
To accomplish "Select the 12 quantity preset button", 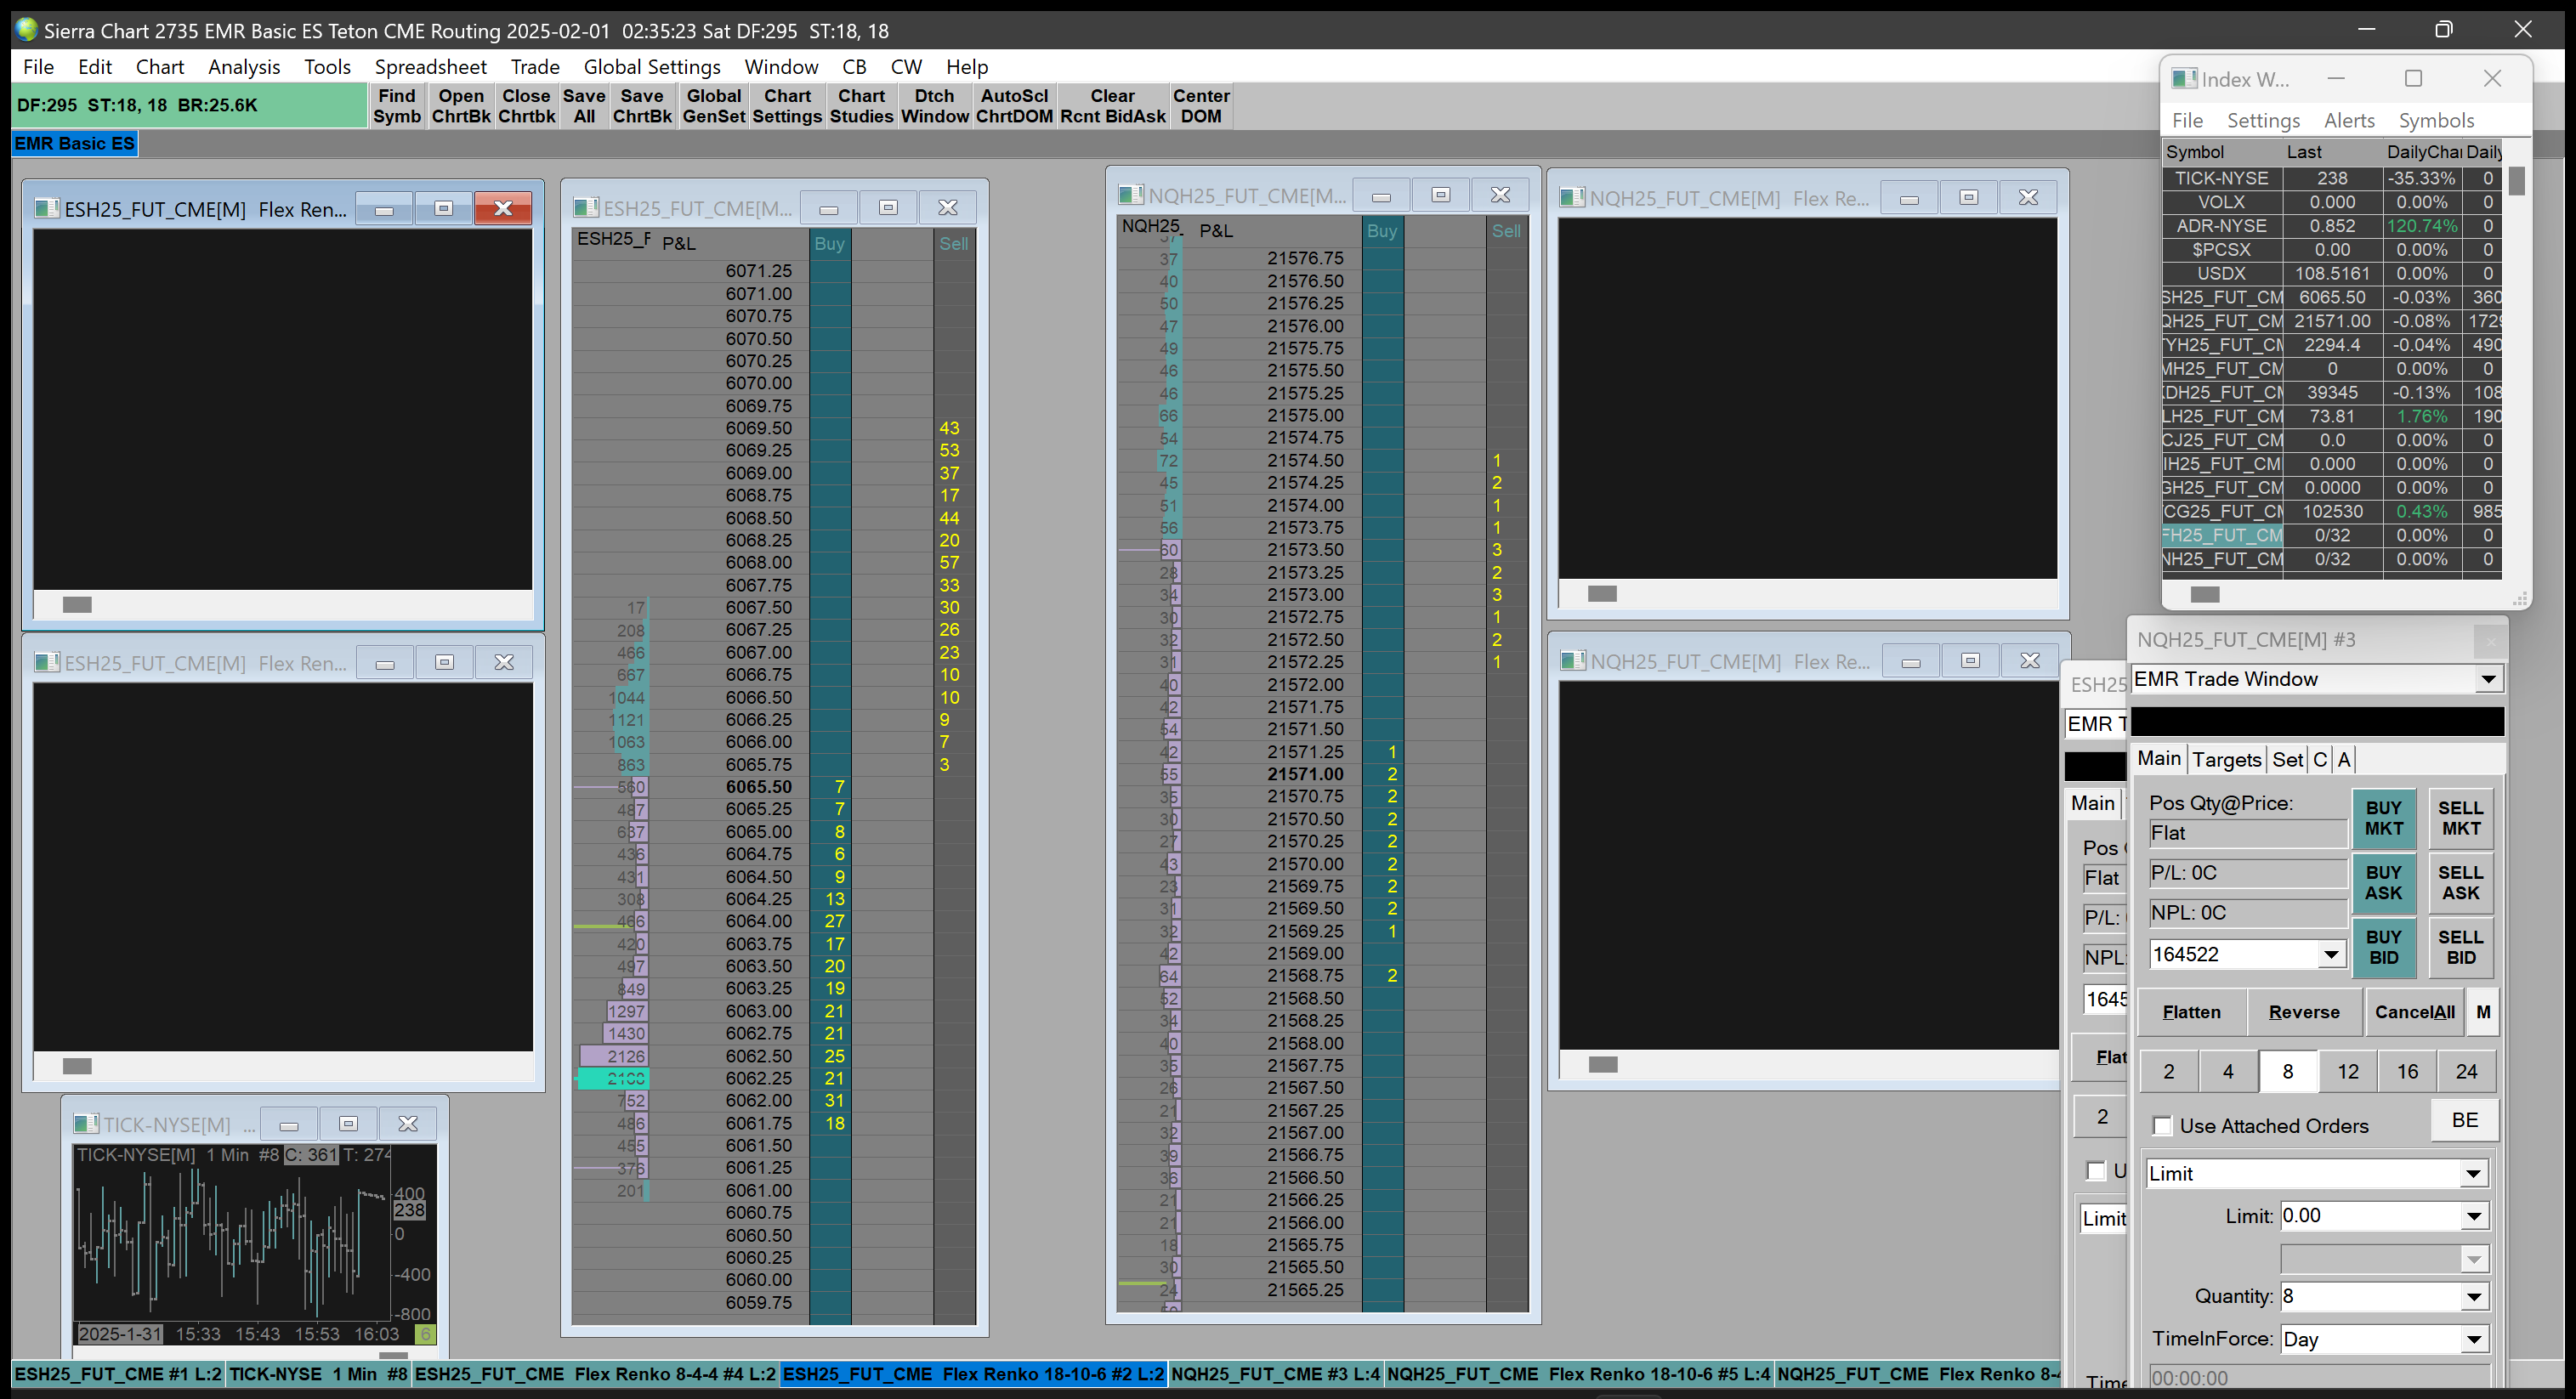I will pyautogui.click(x=2347, y=1072).
